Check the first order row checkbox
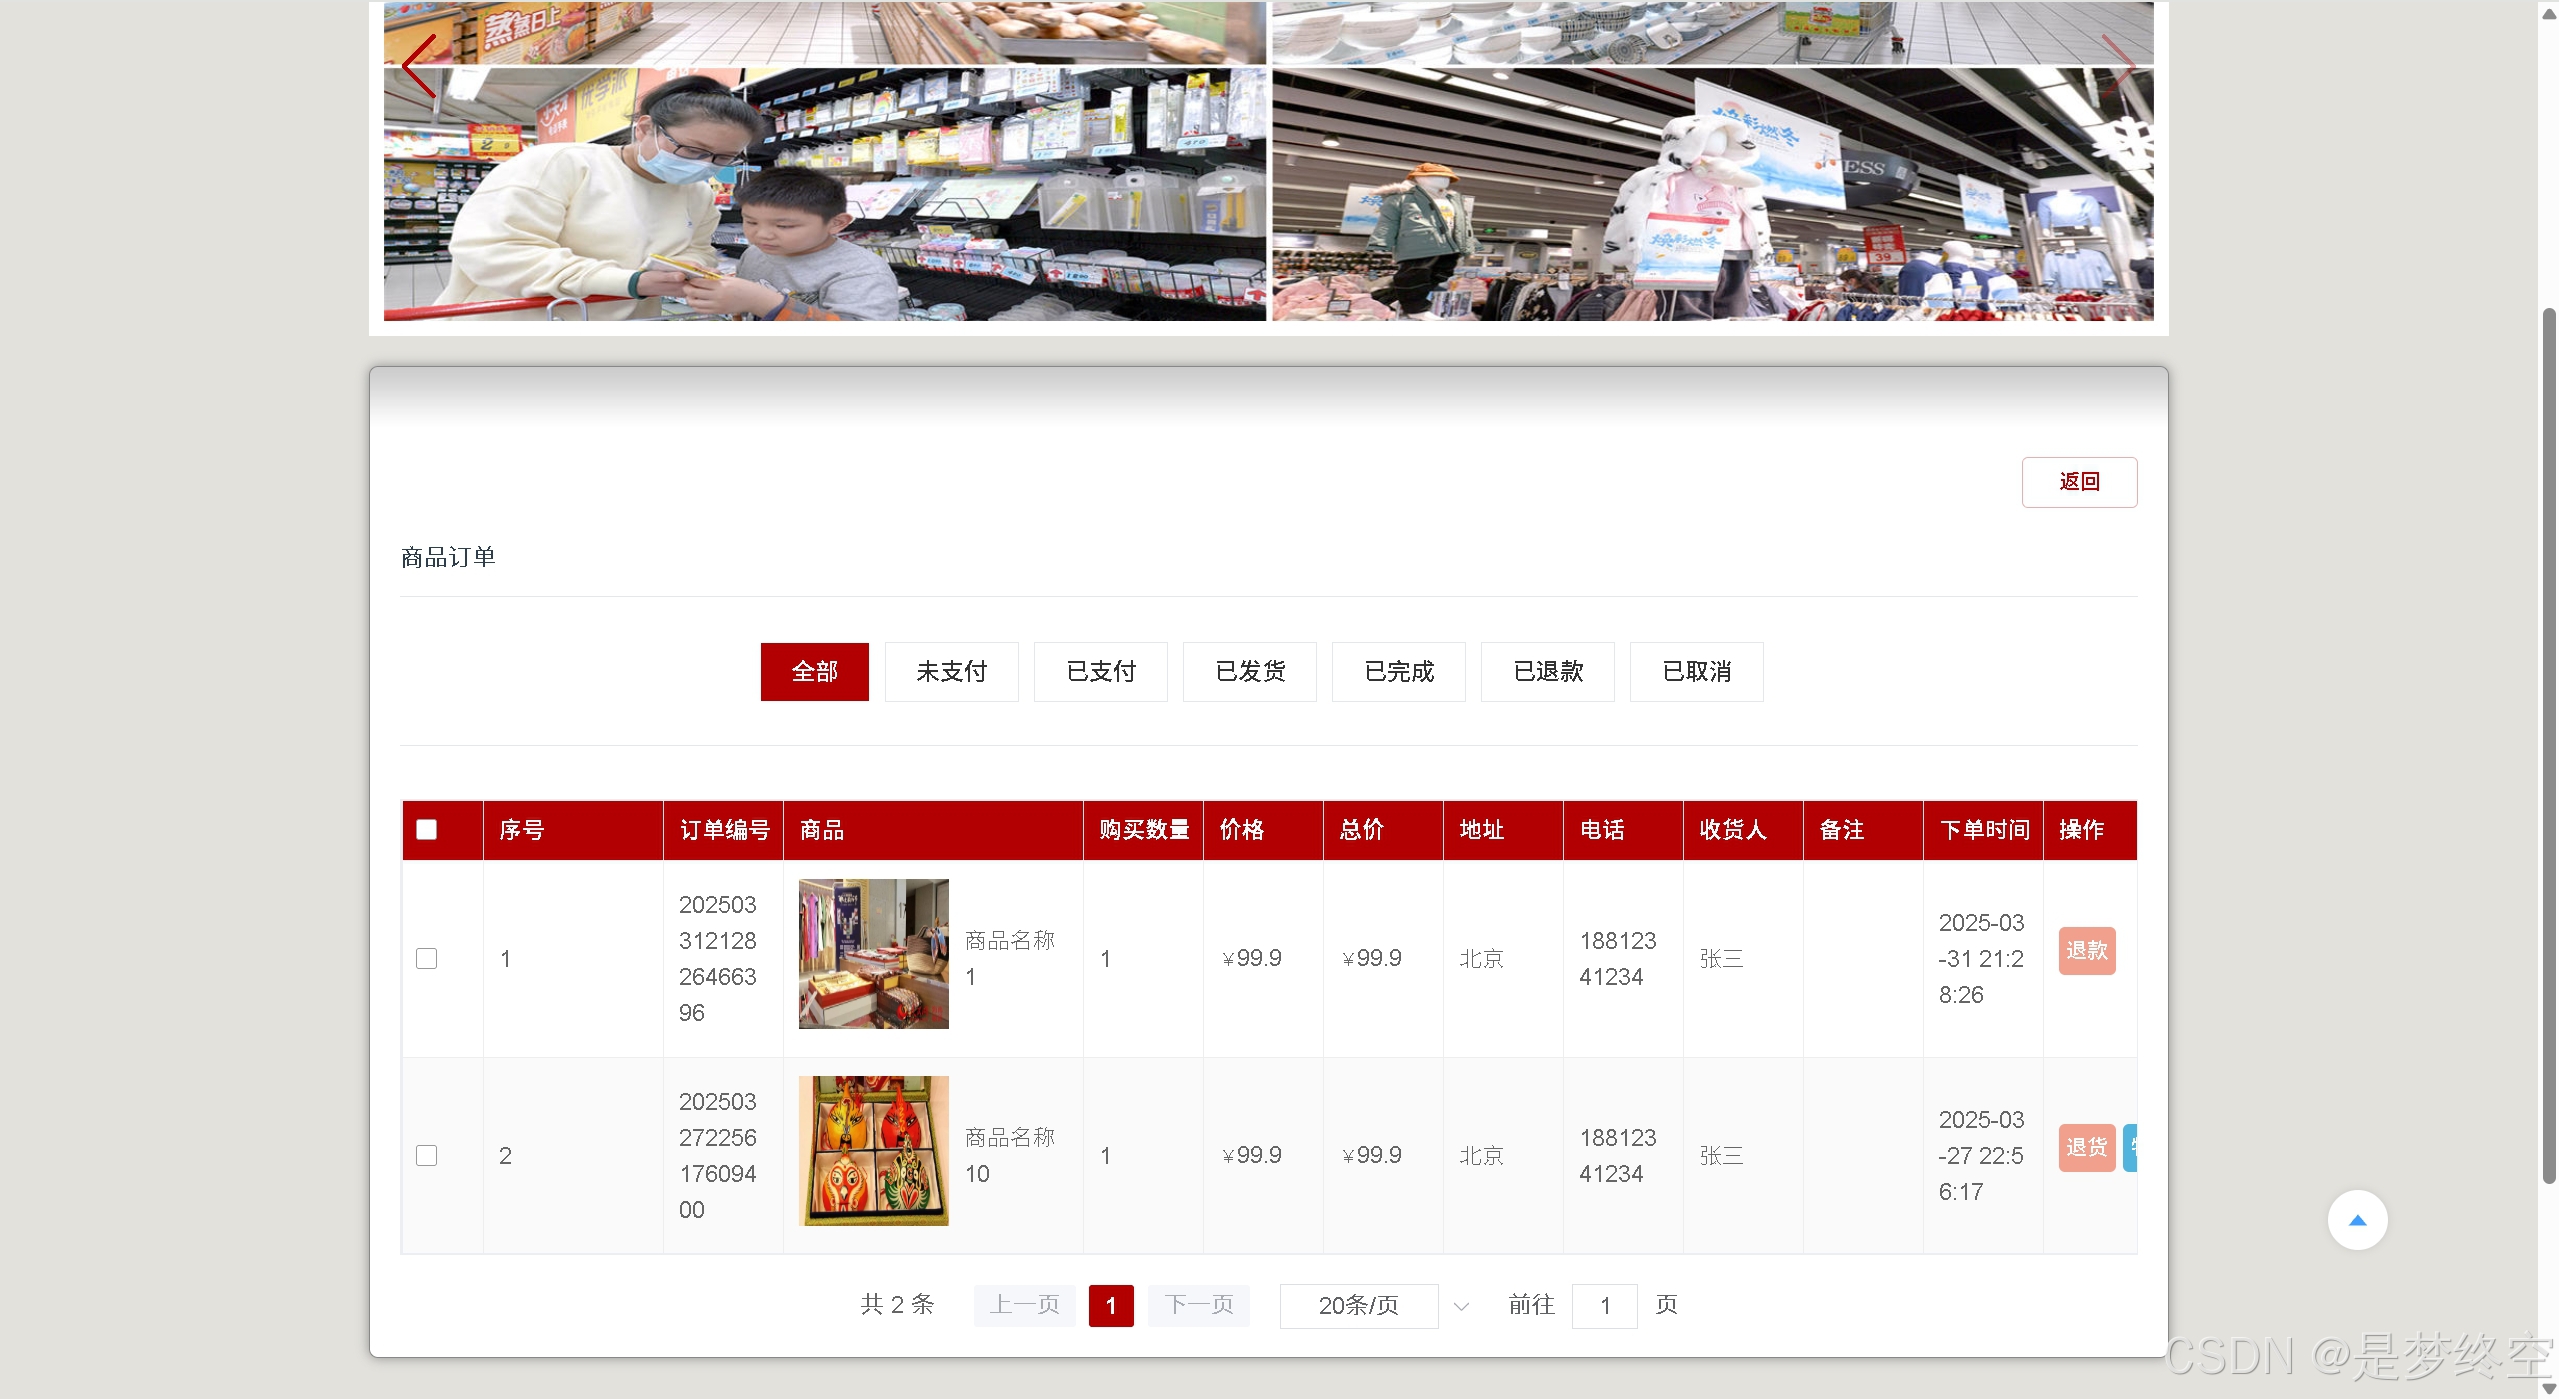This screenshot has height=1399, width=2559. pyautogui.click(x=427, y=958)
